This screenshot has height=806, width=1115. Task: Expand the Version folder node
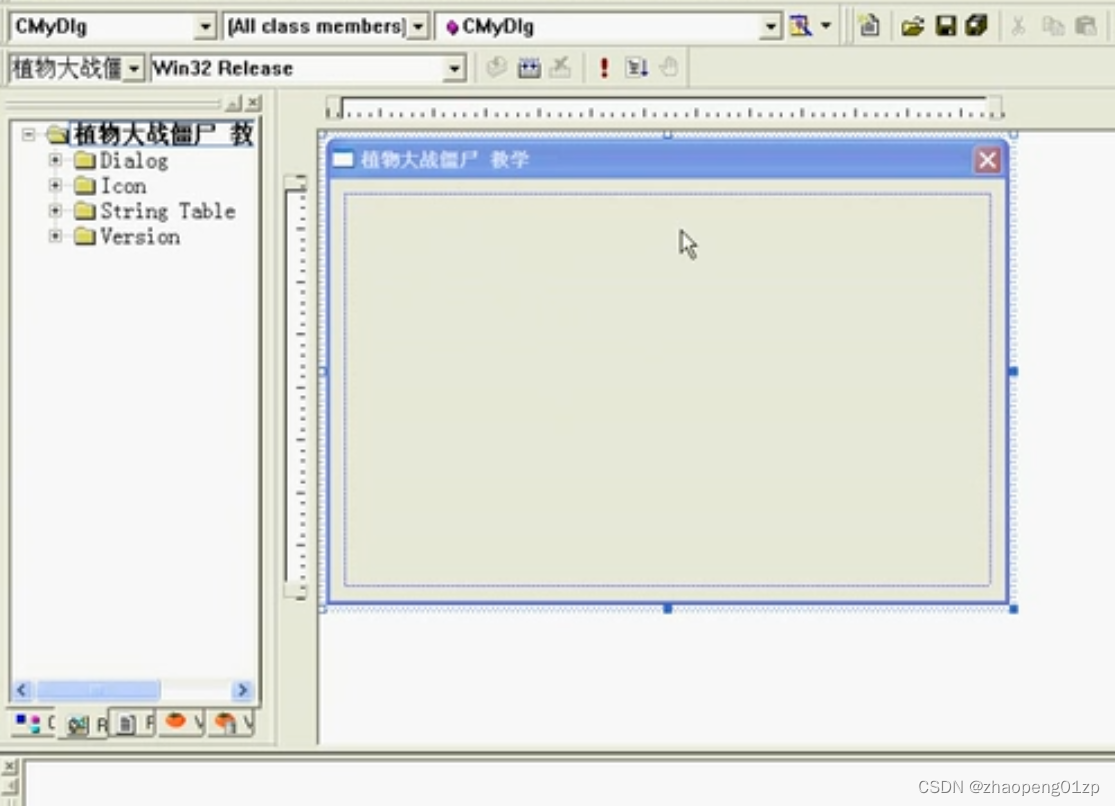click(x=55, y=236)
